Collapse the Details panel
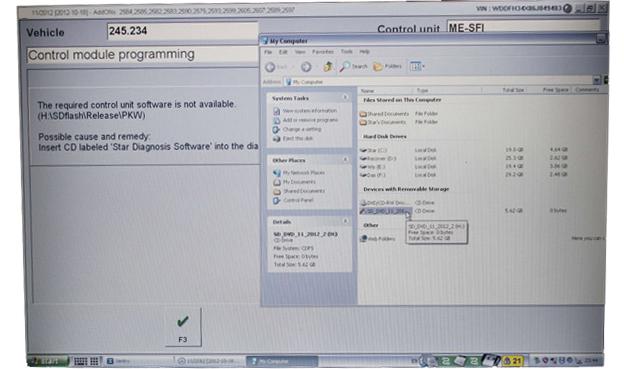624x369 pixels. [x=345, y=221]
